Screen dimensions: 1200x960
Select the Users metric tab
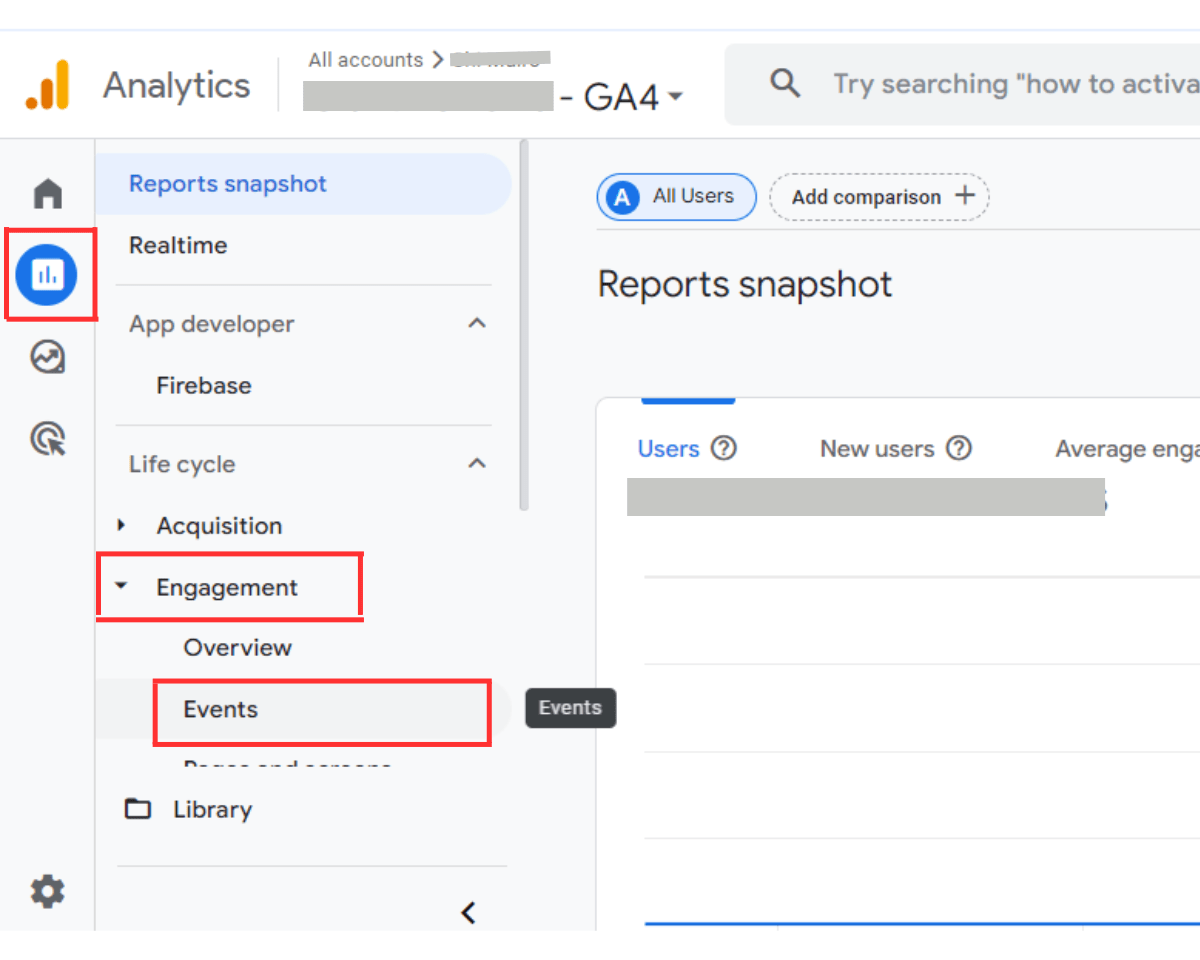point(668,448)
